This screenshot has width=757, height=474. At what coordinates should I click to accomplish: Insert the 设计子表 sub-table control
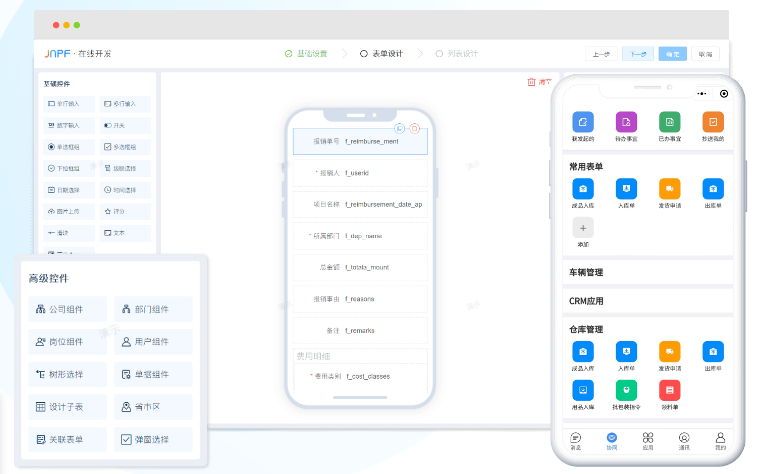[68, 407]
